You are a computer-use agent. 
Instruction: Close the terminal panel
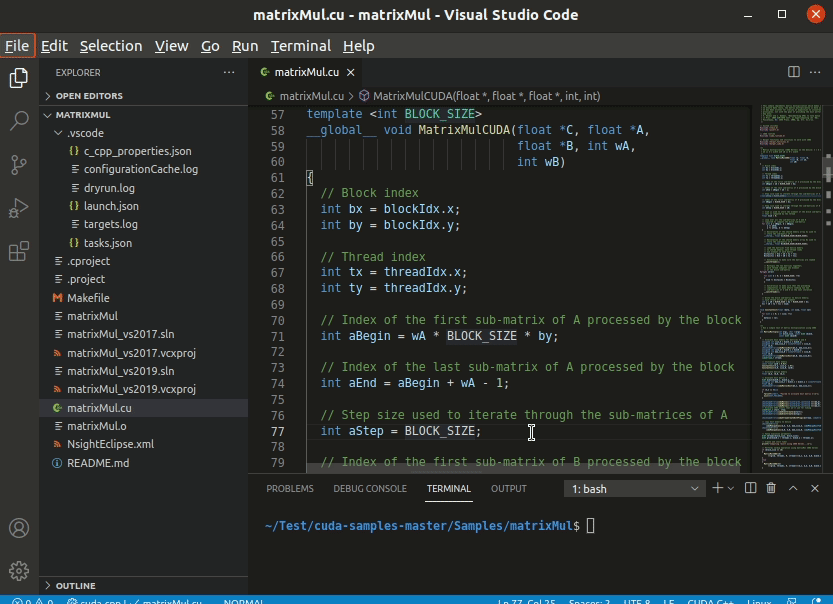[814, 488]
